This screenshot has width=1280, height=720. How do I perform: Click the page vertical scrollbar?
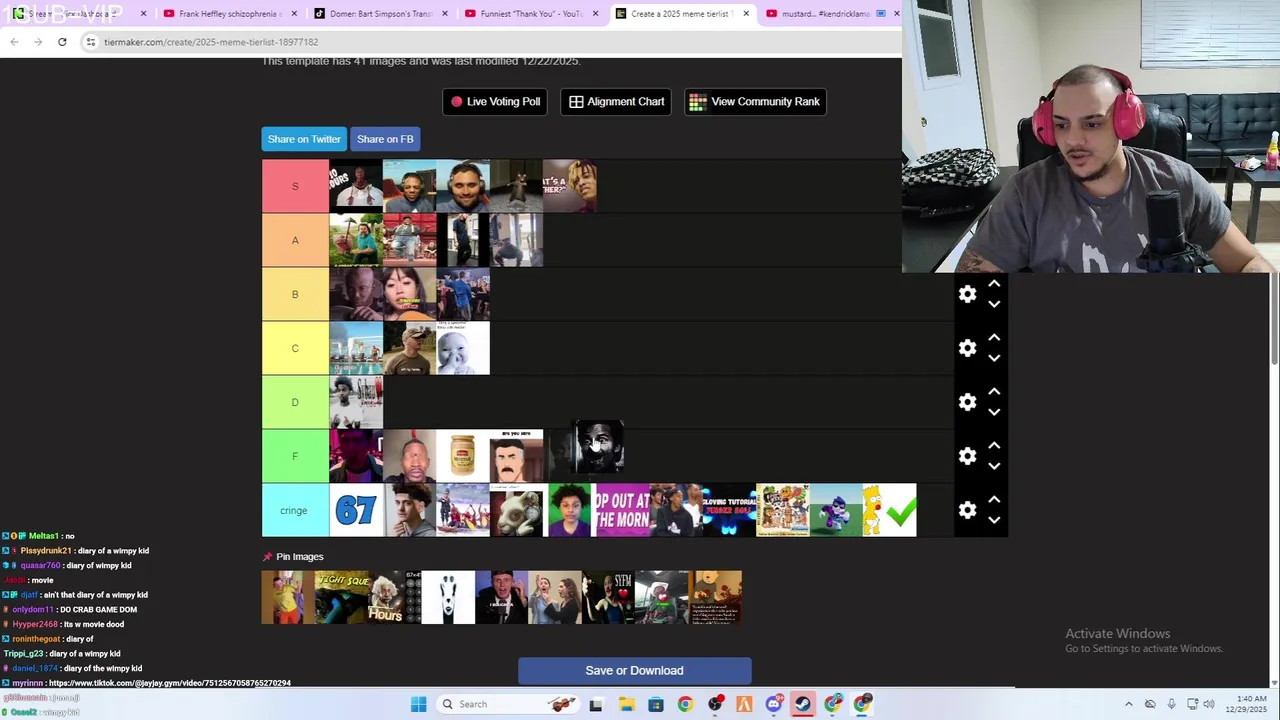[1274, 320]
